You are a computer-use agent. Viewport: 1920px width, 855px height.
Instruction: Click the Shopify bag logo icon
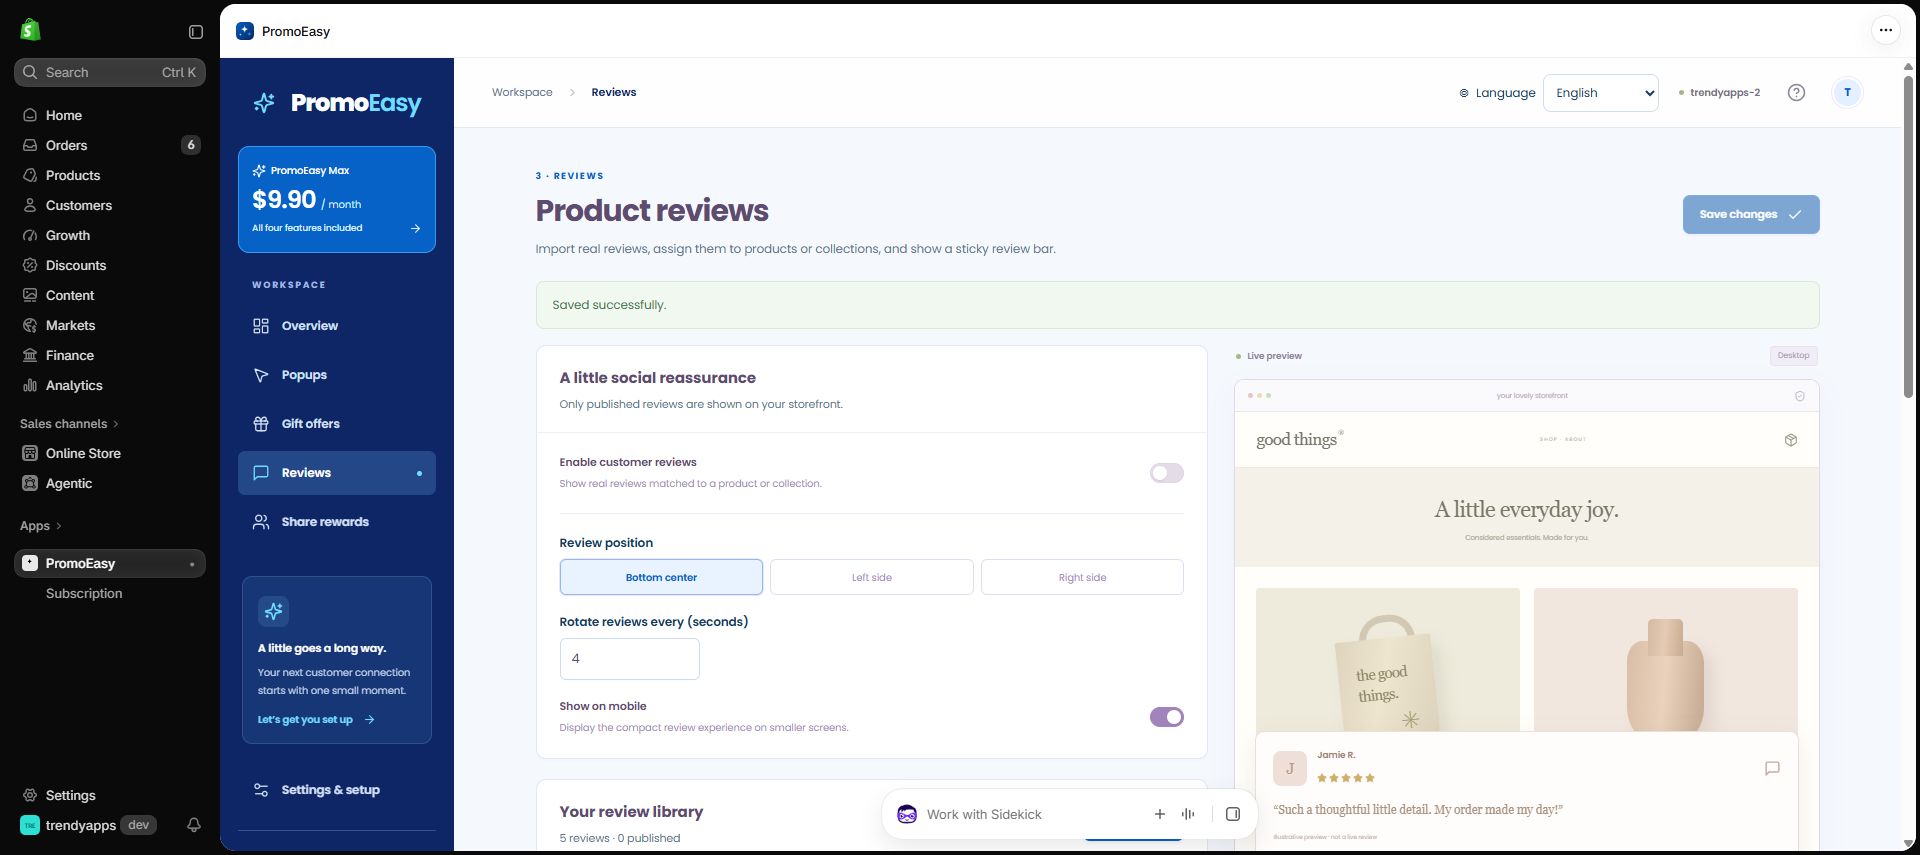coord(30,30)
